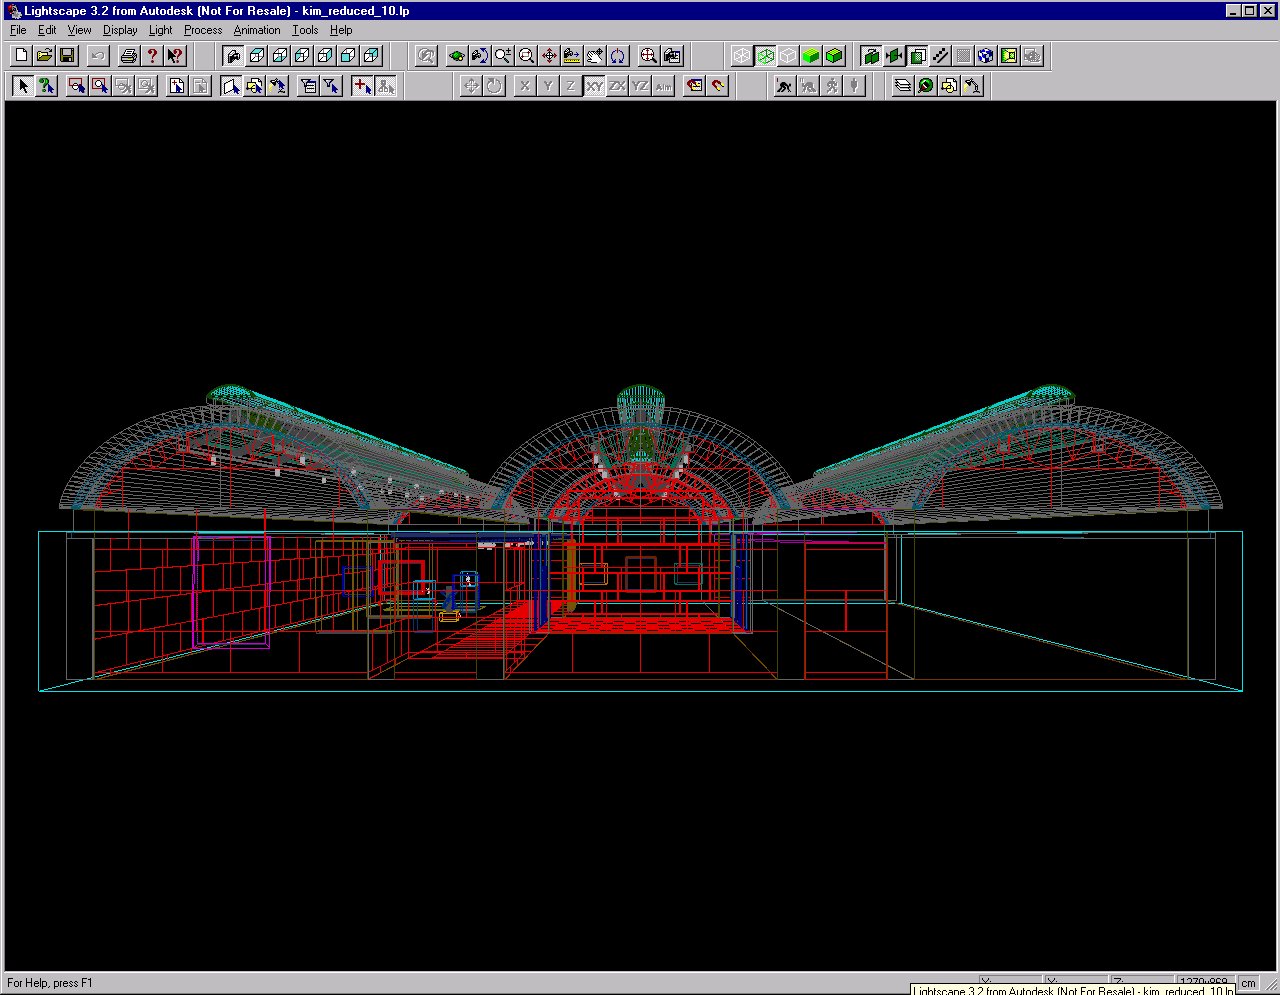Open the Process menu

coord(203,30)
